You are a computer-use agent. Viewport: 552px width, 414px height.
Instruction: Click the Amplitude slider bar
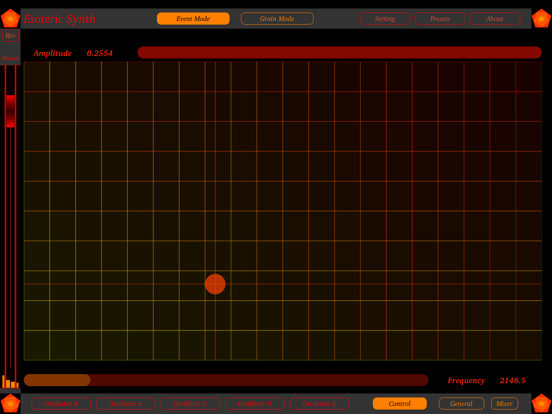339,52
